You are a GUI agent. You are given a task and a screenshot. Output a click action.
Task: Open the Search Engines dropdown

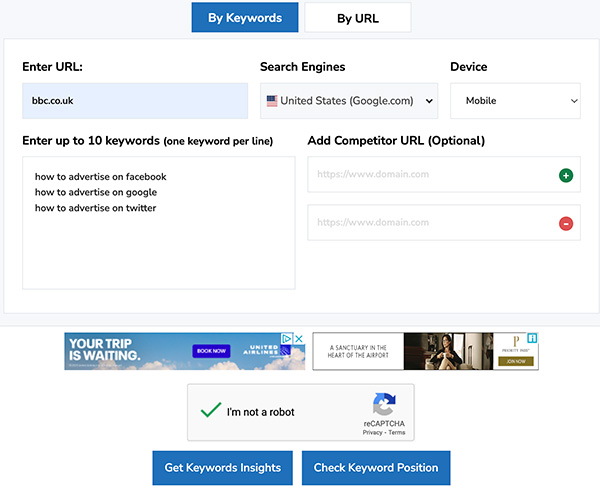(x=349, y=101)
